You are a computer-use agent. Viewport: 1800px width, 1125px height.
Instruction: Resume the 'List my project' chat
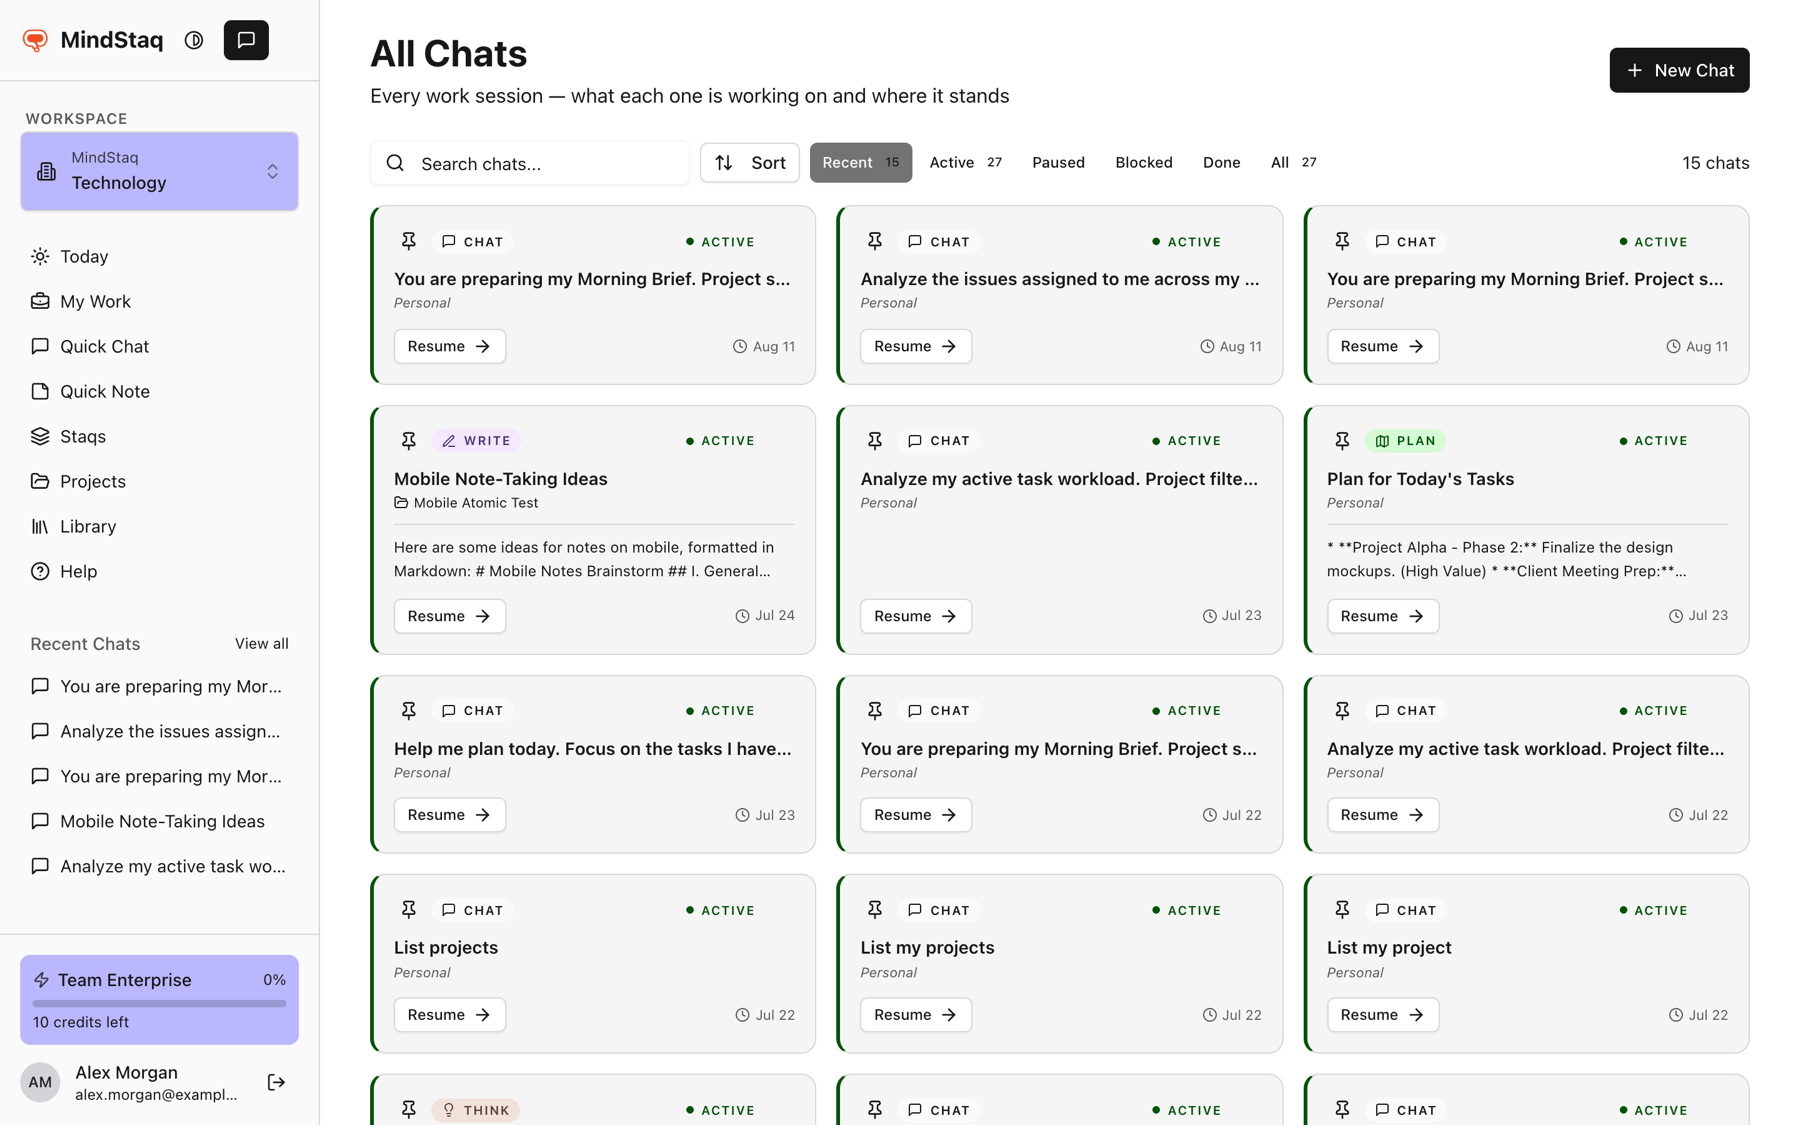pos(1383,1015)
